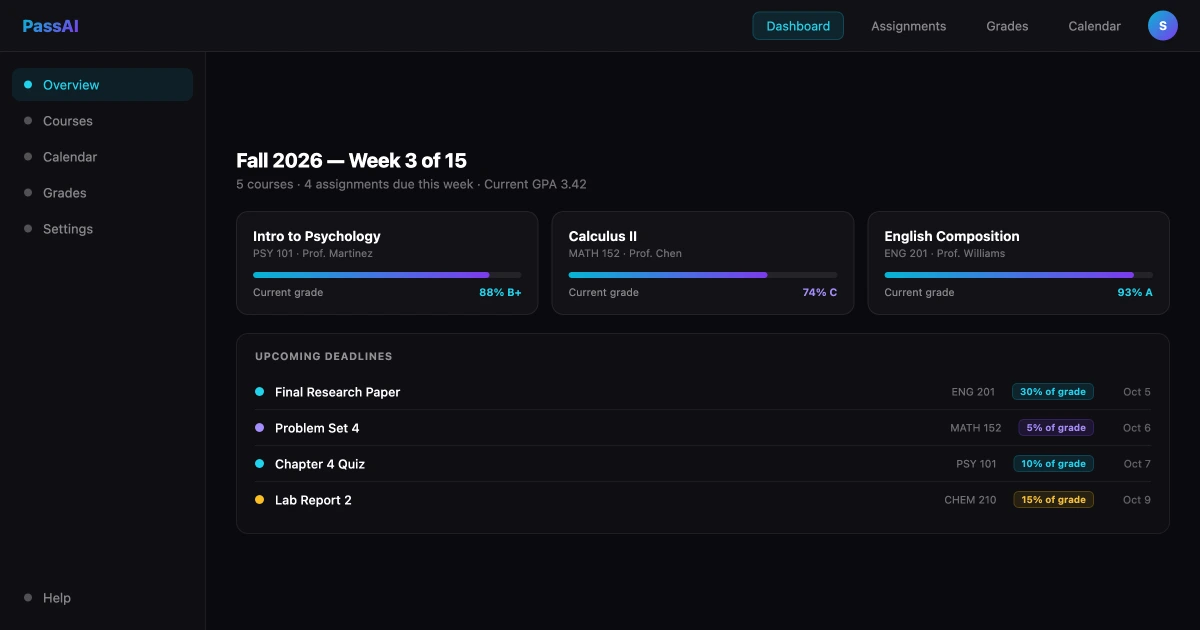Click the cyan dot beside Chapter 4 Quiz

click(x=259, y=464)
